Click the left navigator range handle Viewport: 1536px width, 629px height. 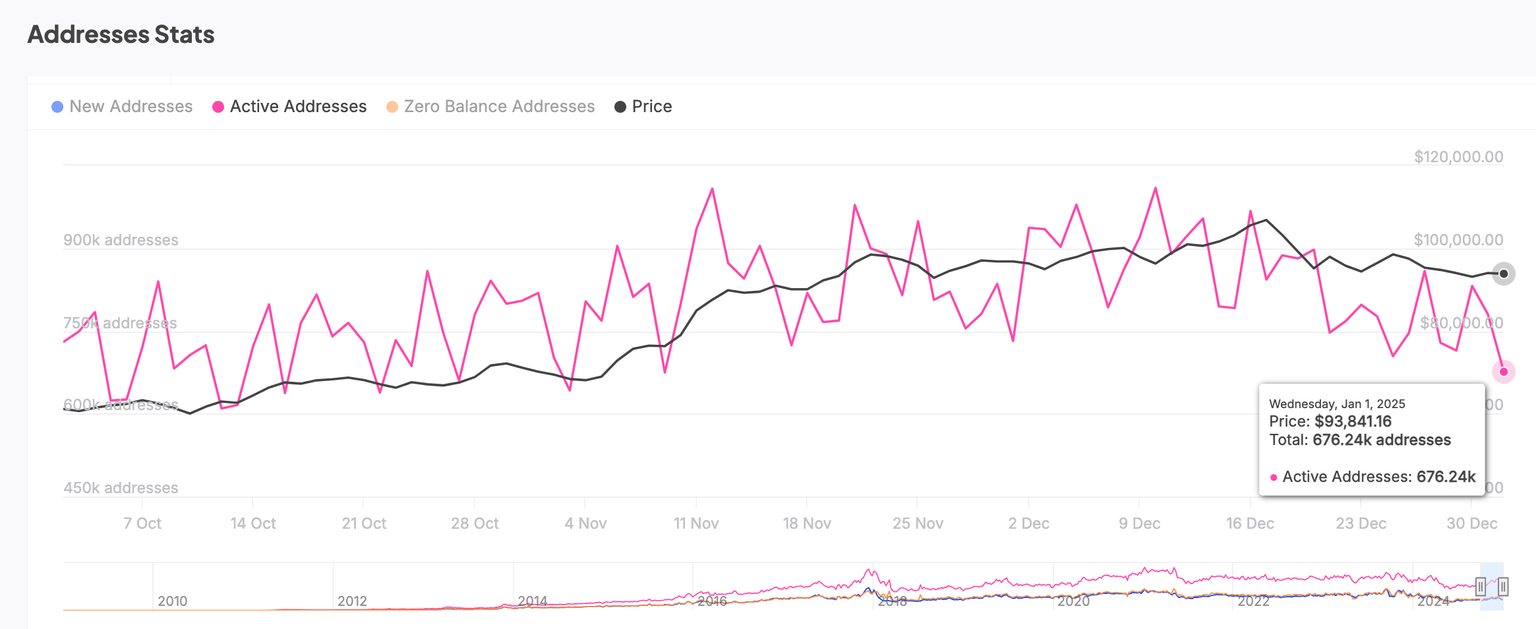point(1481,587)
